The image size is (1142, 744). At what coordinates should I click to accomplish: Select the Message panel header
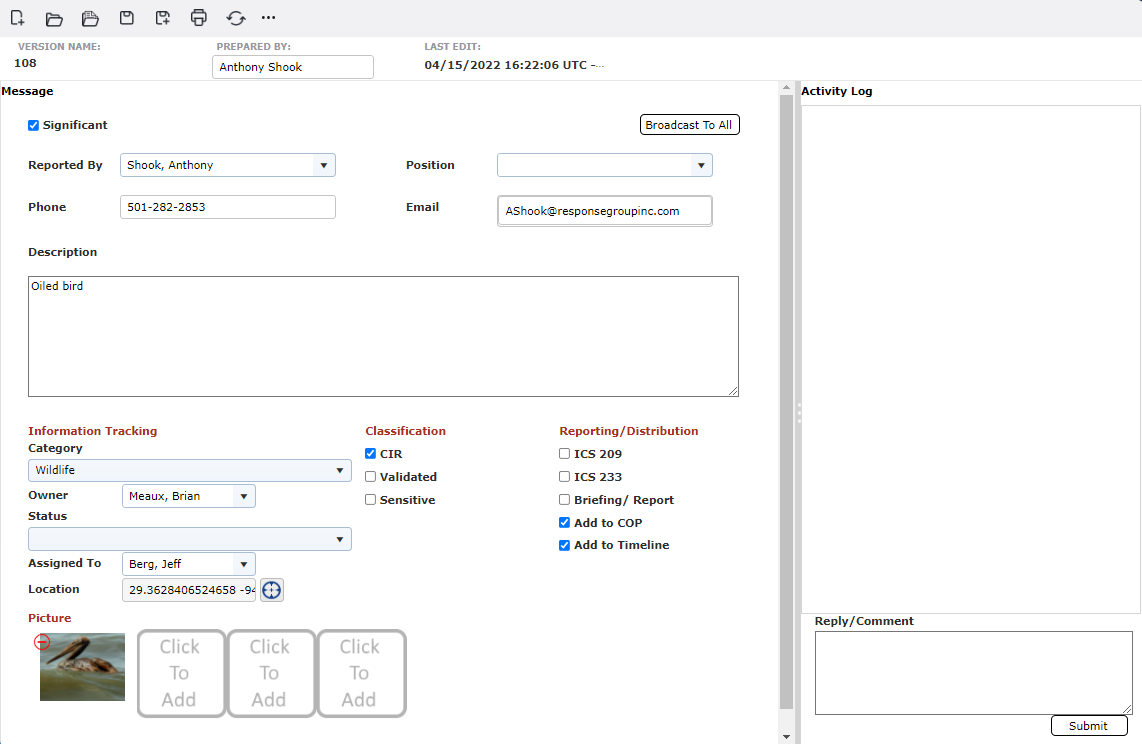coord(27,91)
